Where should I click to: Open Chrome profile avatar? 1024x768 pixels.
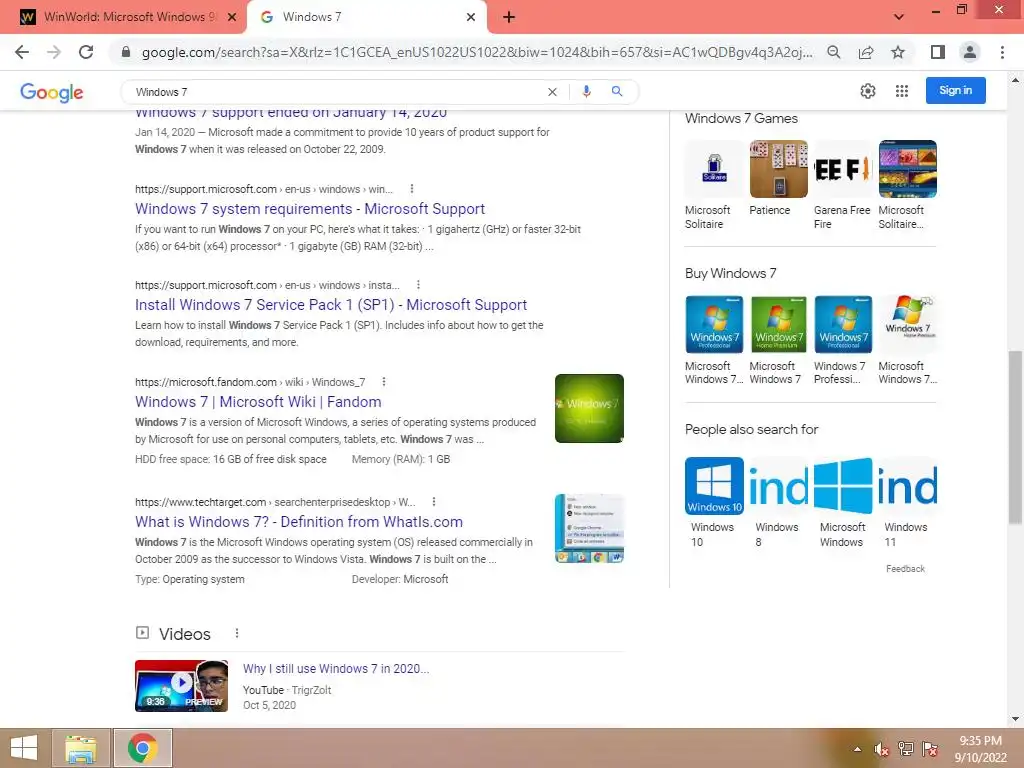point(970,52)
